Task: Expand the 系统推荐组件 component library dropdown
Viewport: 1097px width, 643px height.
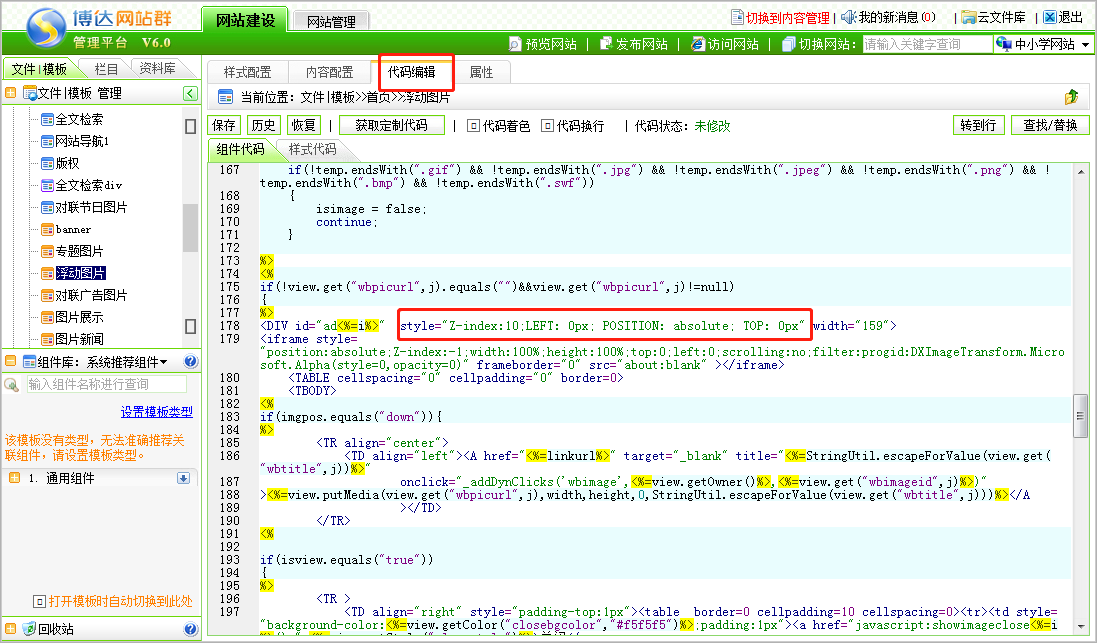Action: (164, 362)
